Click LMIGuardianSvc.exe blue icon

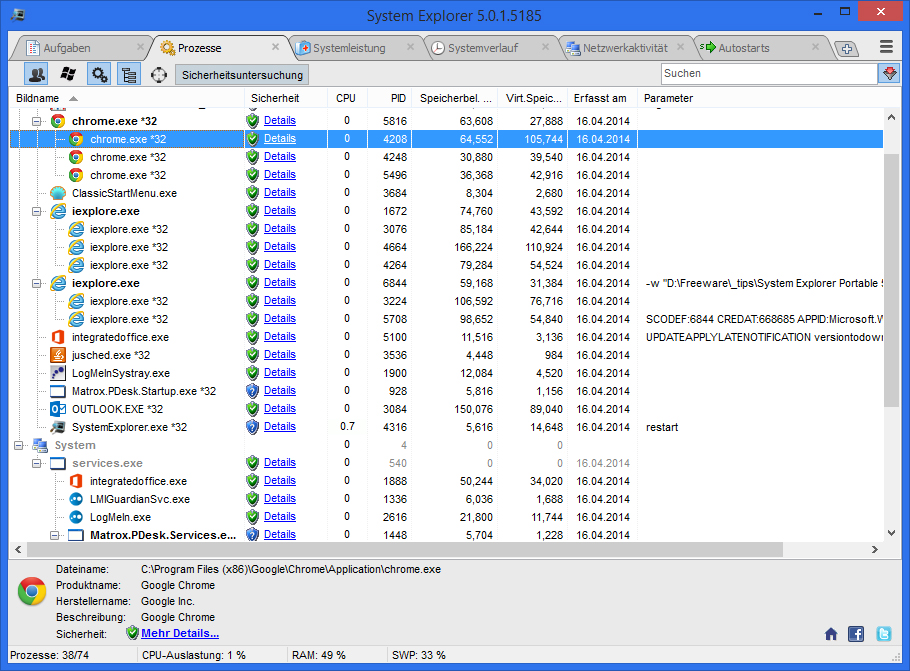click(76, 499)
